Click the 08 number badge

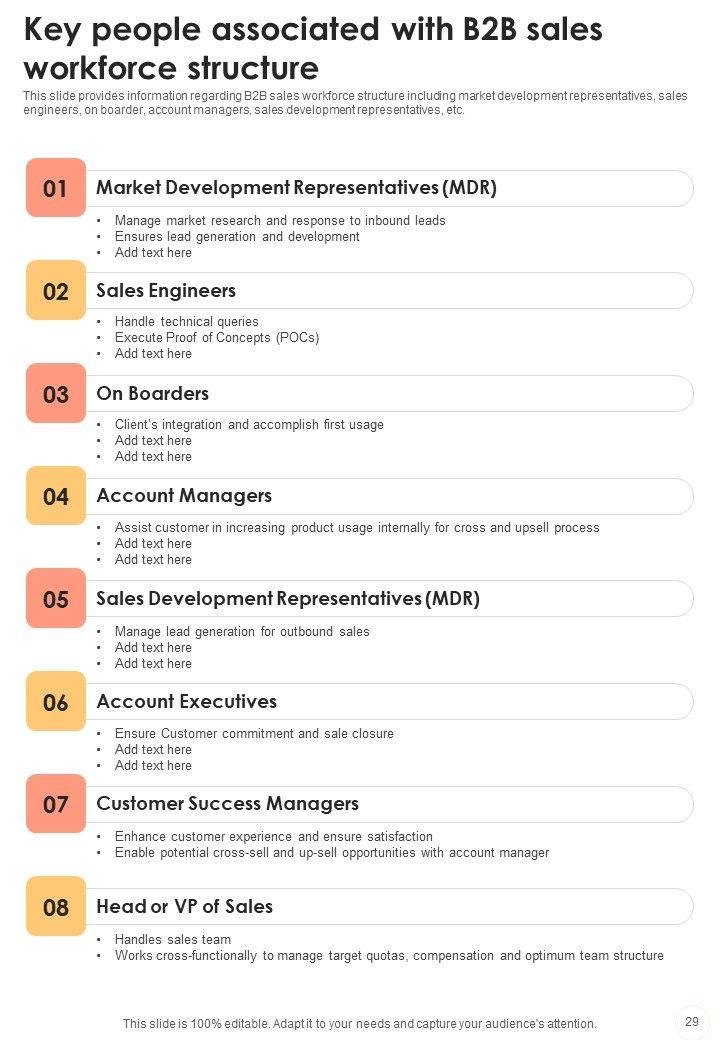(56, 907)
